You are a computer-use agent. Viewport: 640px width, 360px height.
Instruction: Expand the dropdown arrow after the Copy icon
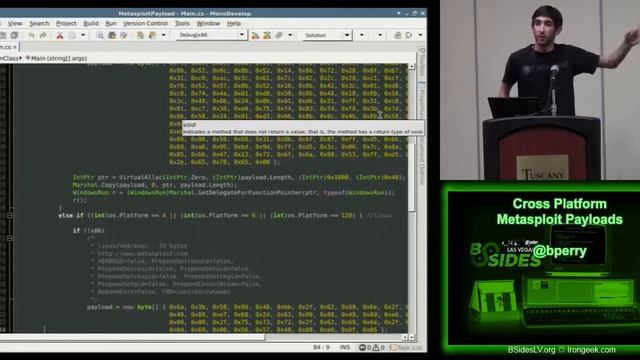[x=83, y=36]
